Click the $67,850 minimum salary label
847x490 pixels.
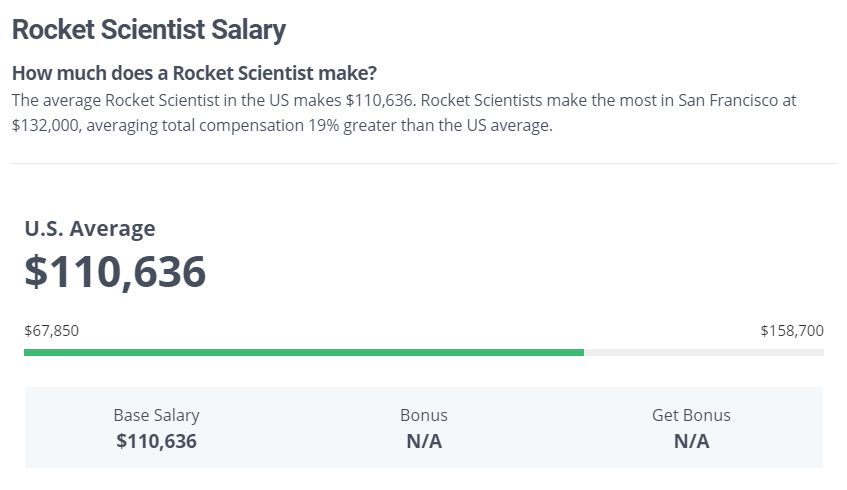[51, 331]
